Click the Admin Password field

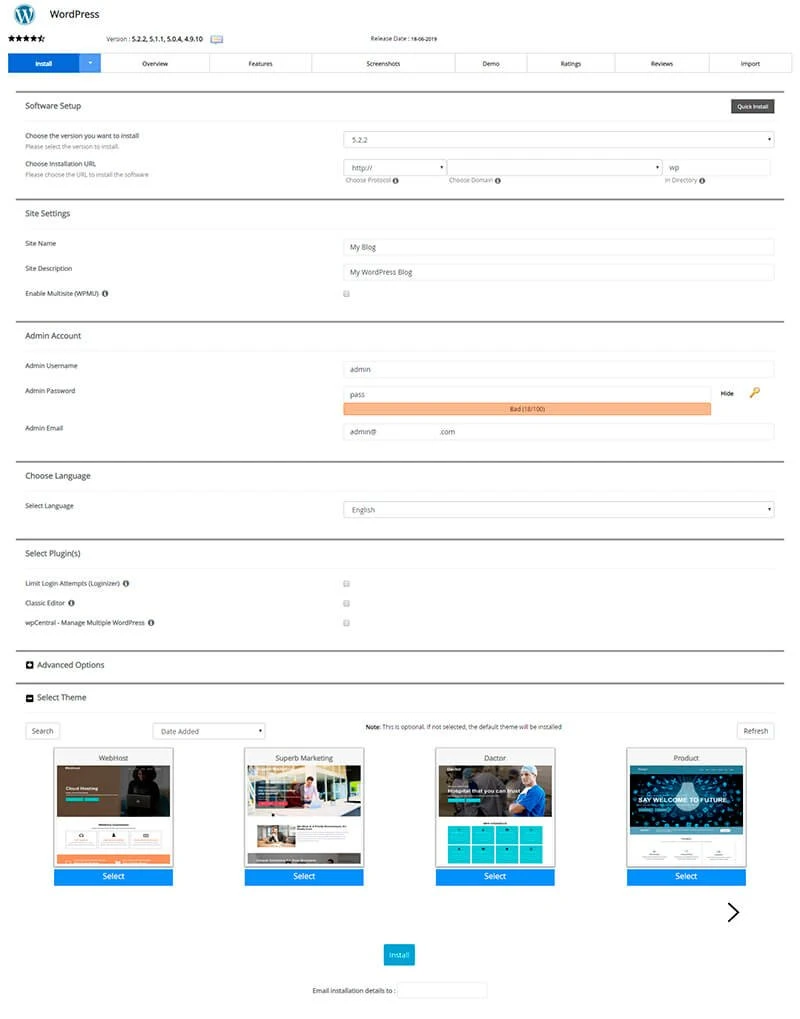click(x=527, y=394)
